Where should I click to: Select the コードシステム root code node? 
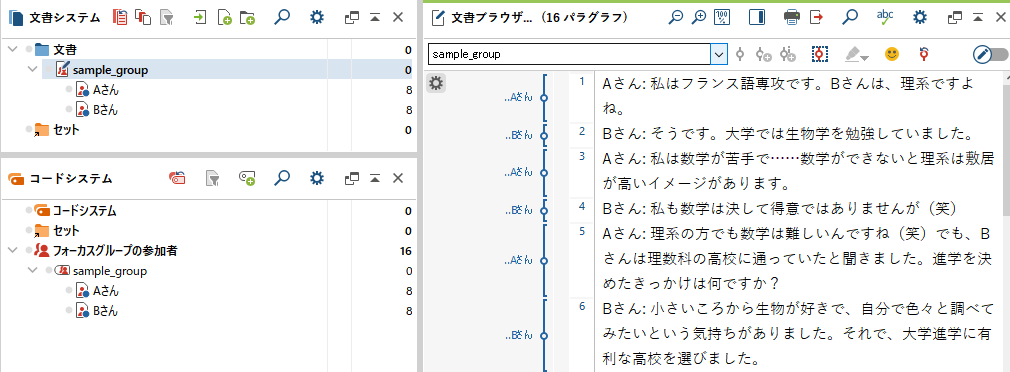[x=84, y=210]
